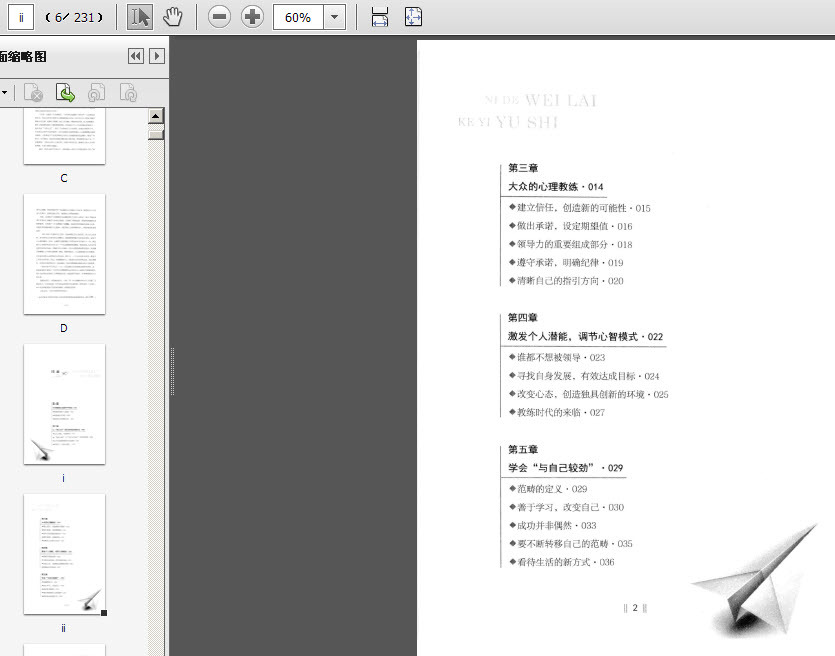Click the page count text (6 / 231)
Viewport: 835px width, 656px height.
(x=74, y=18)
